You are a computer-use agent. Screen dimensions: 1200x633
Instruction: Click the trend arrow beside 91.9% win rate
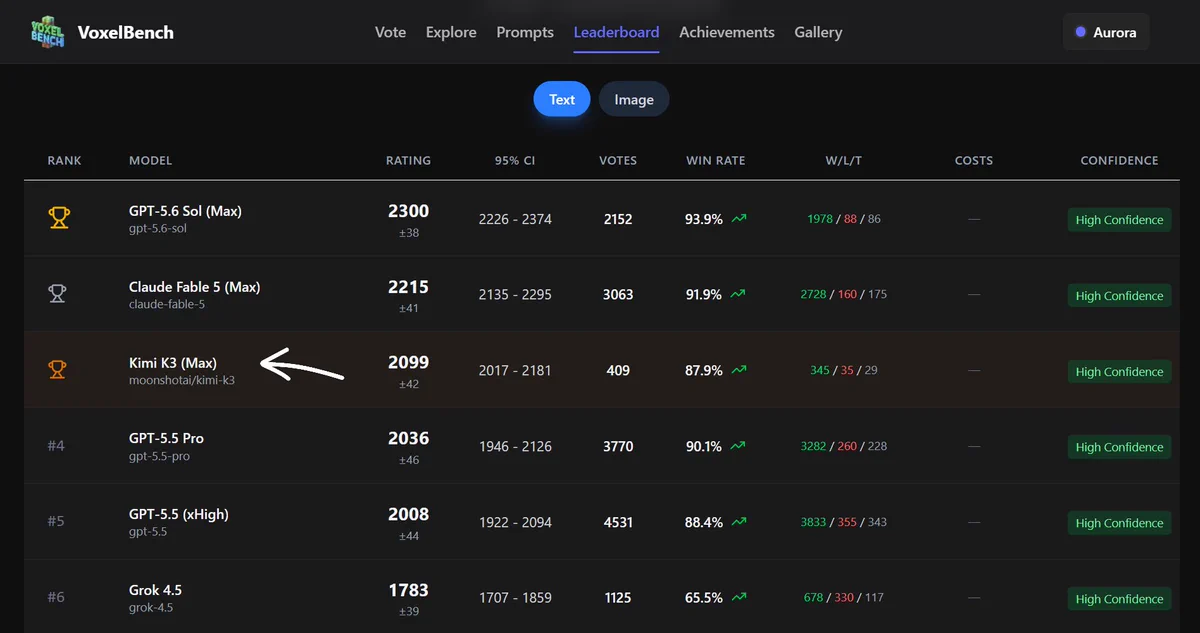(x=738, y=295)
